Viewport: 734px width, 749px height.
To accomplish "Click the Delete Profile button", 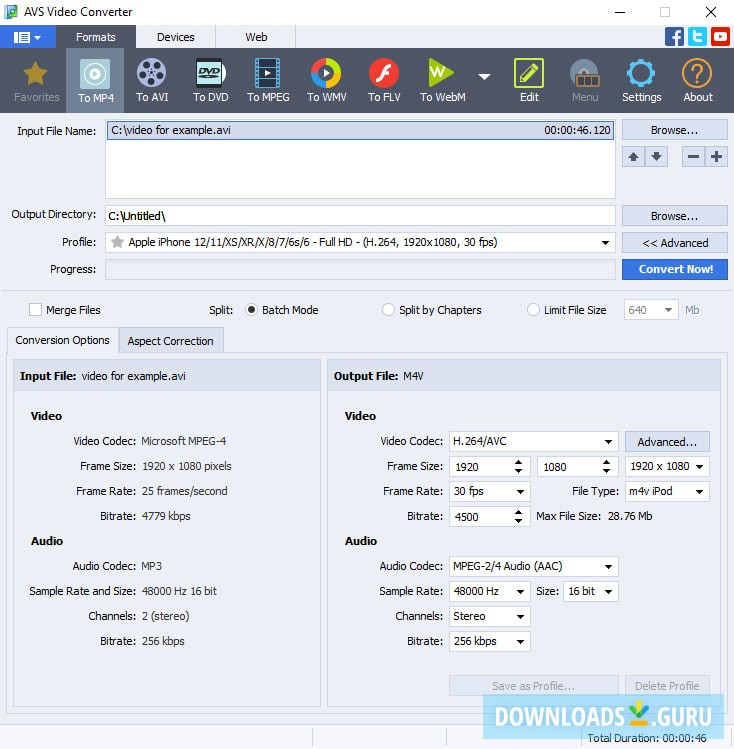I will tap(667, 686).
